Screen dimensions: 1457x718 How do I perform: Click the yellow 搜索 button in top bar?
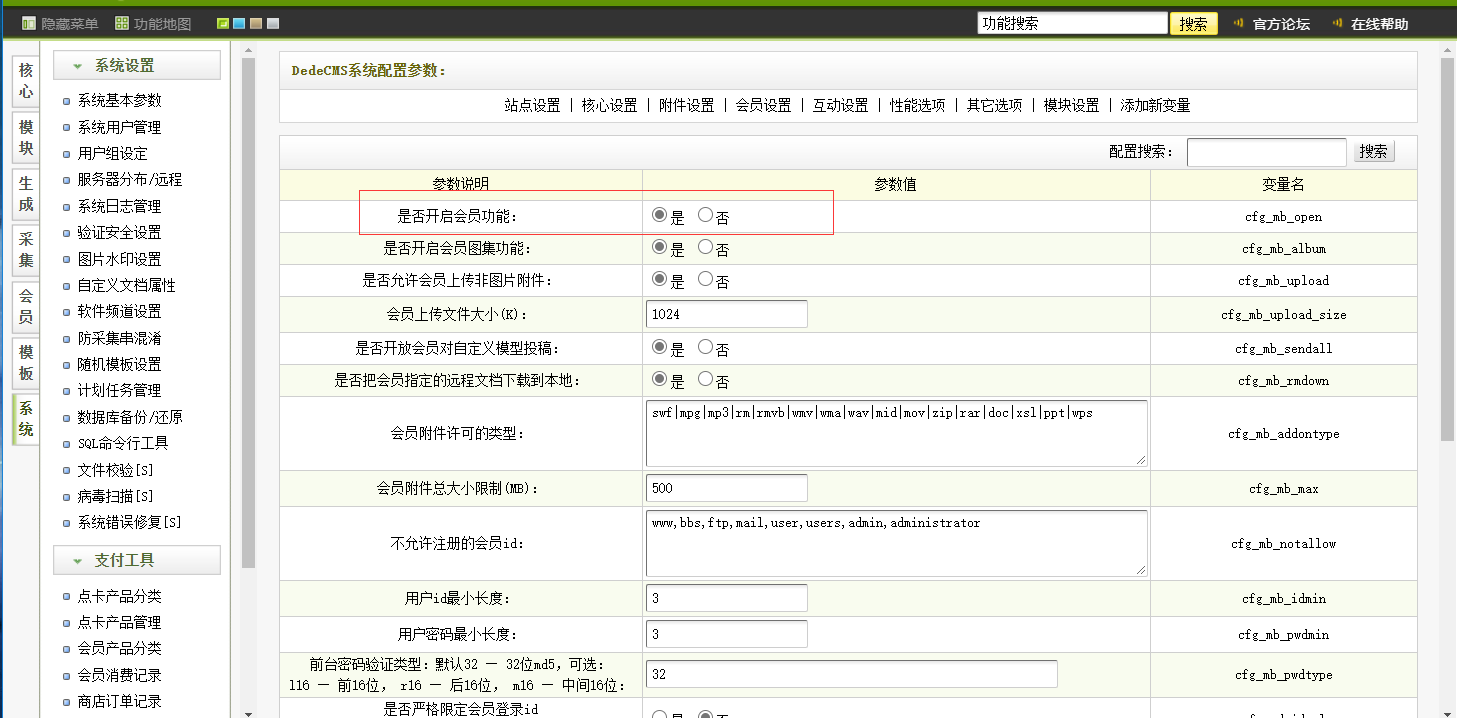pyautogui.click(x=1193, y=24)
